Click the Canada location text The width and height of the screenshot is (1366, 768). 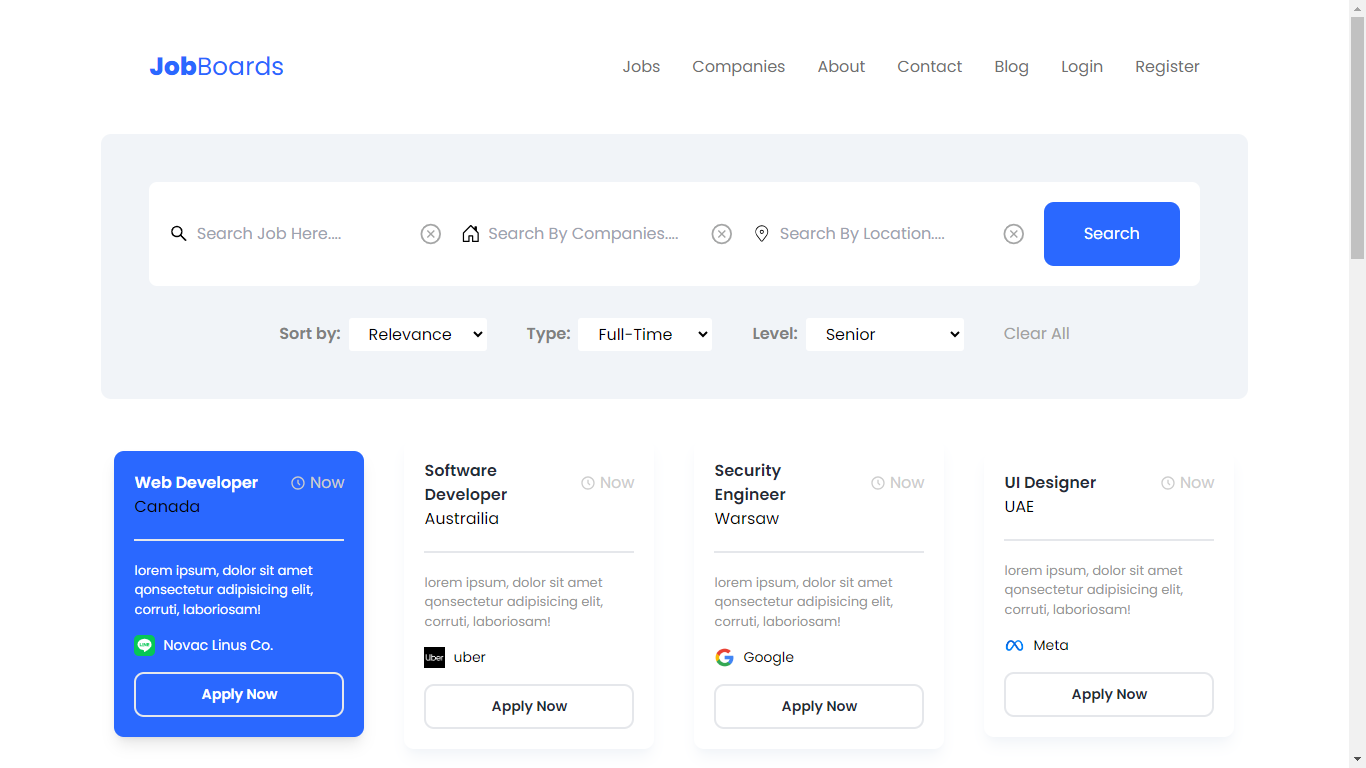coord(167,507)
